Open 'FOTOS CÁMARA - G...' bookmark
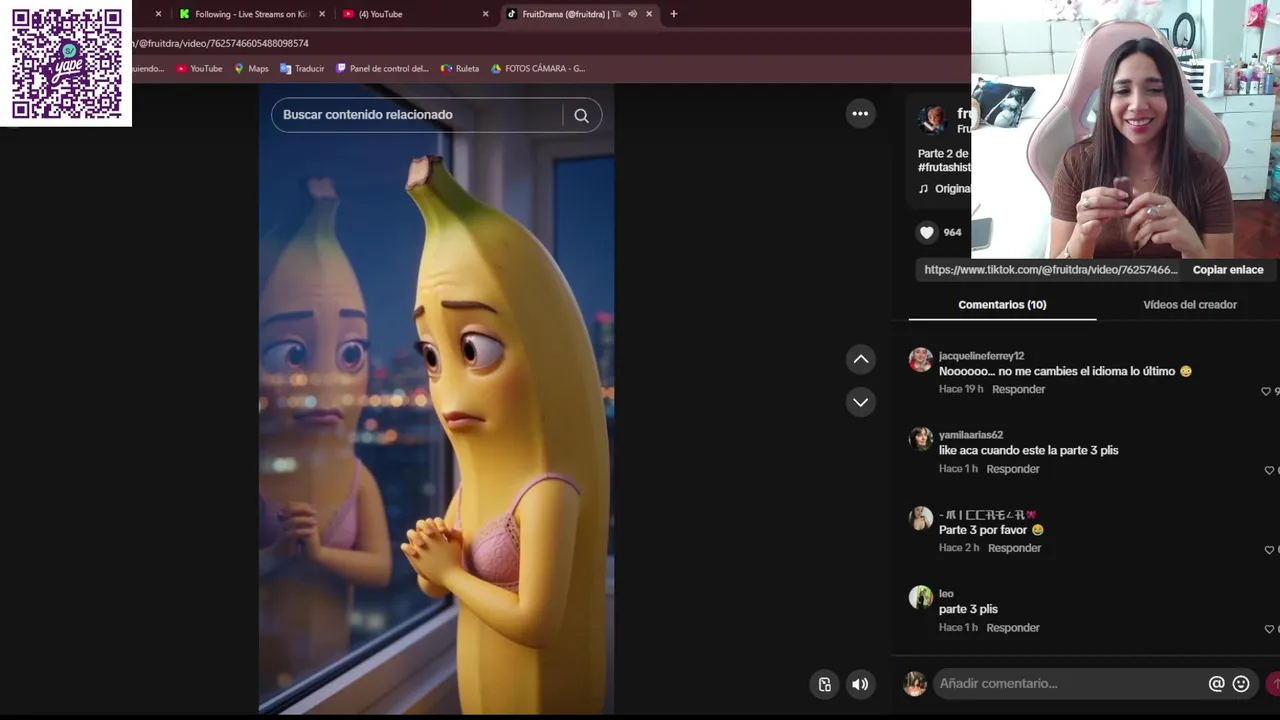 pyautogui.click(x=538, y=69)
